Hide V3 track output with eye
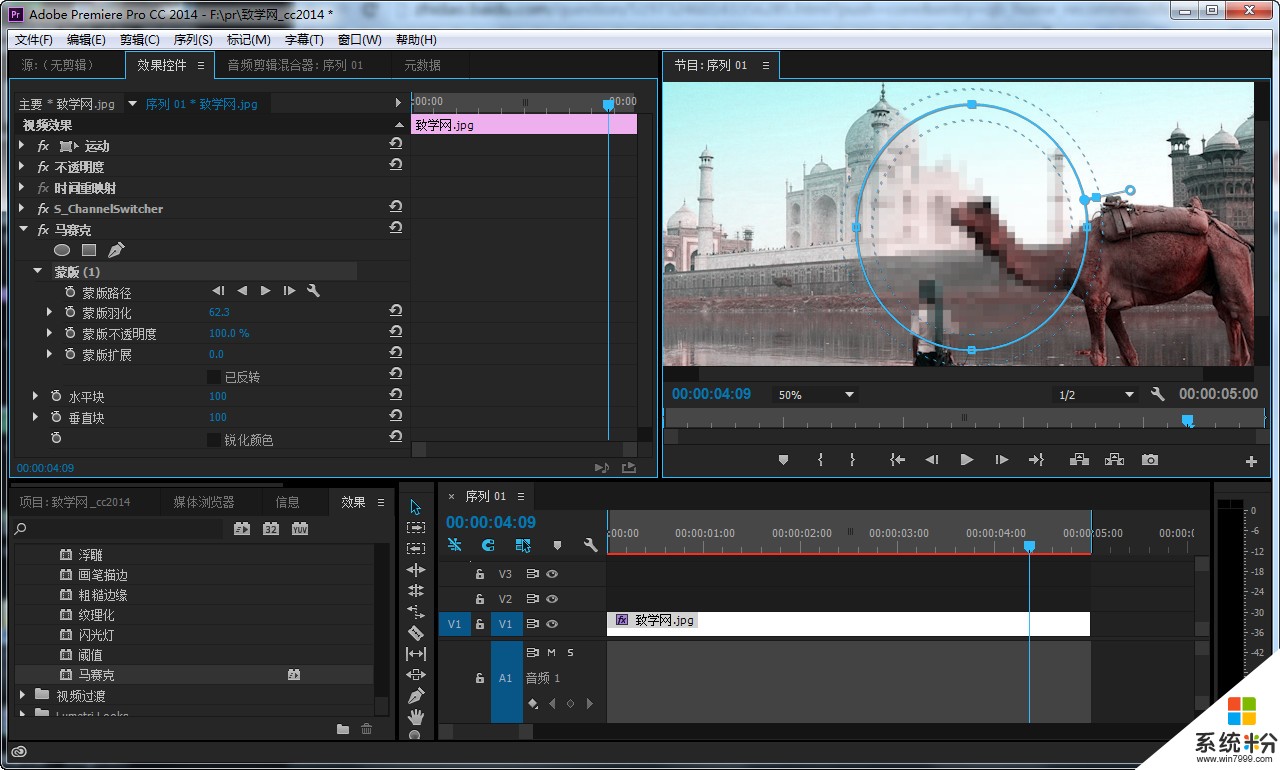Image resolution: width=1280 pixels, height=770 pixels. (x=552, y=574)
